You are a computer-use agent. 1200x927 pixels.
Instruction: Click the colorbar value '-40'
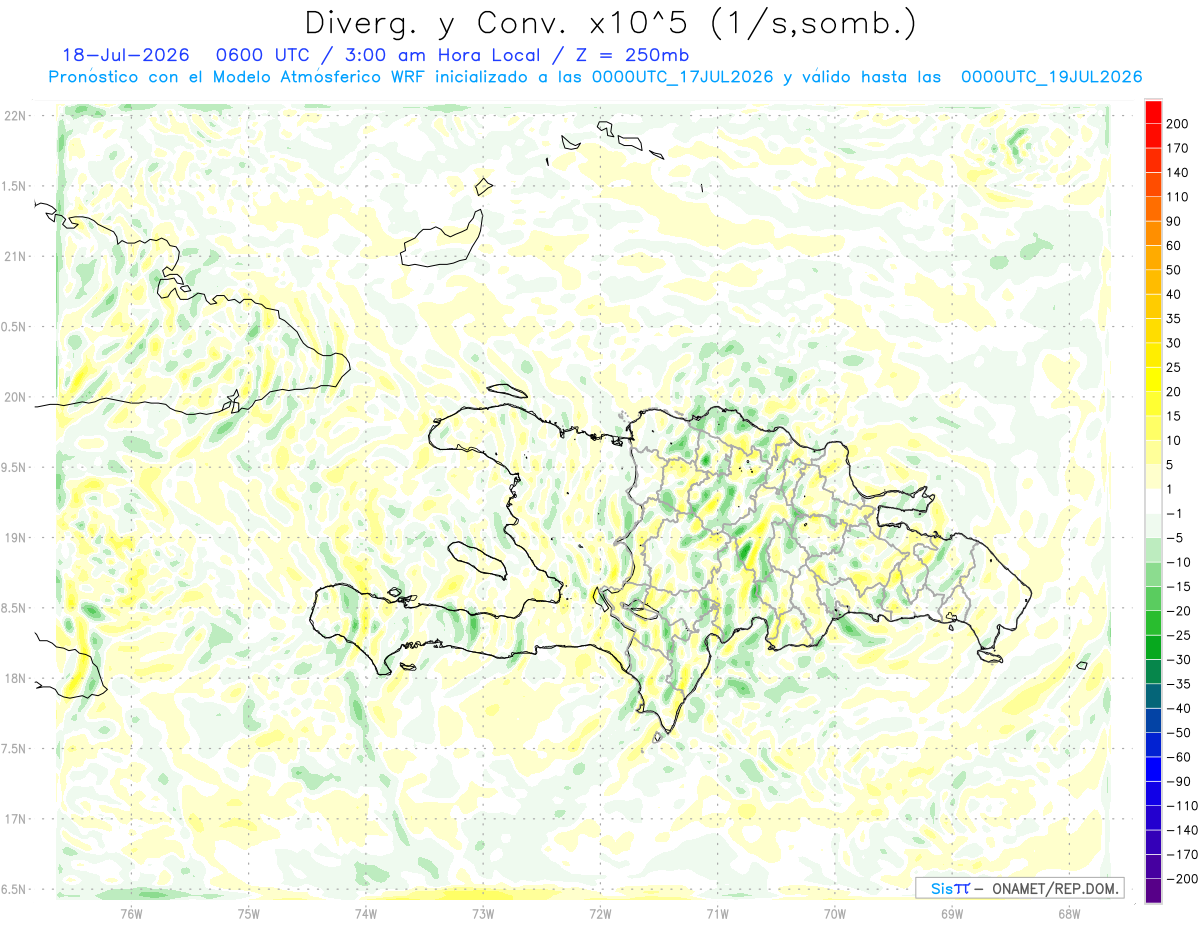[1179, 709]
